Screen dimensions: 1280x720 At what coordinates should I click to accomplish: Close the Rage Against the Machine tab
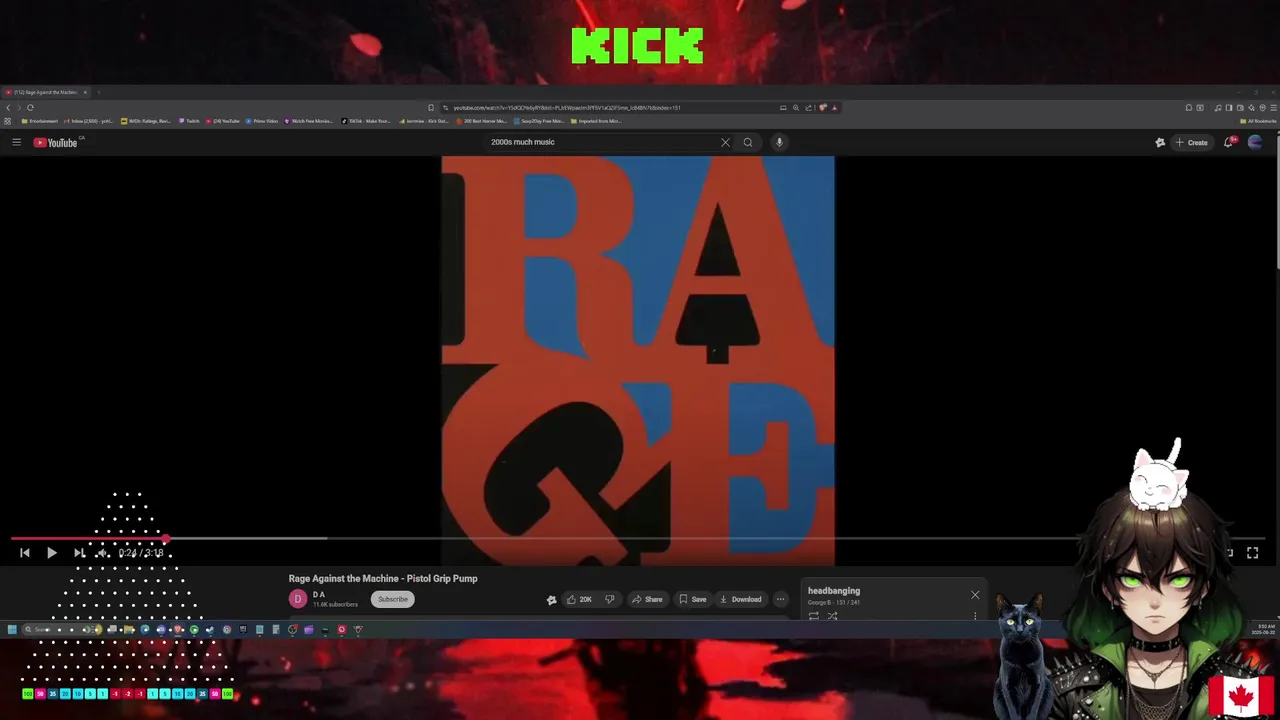click(85, 92)
